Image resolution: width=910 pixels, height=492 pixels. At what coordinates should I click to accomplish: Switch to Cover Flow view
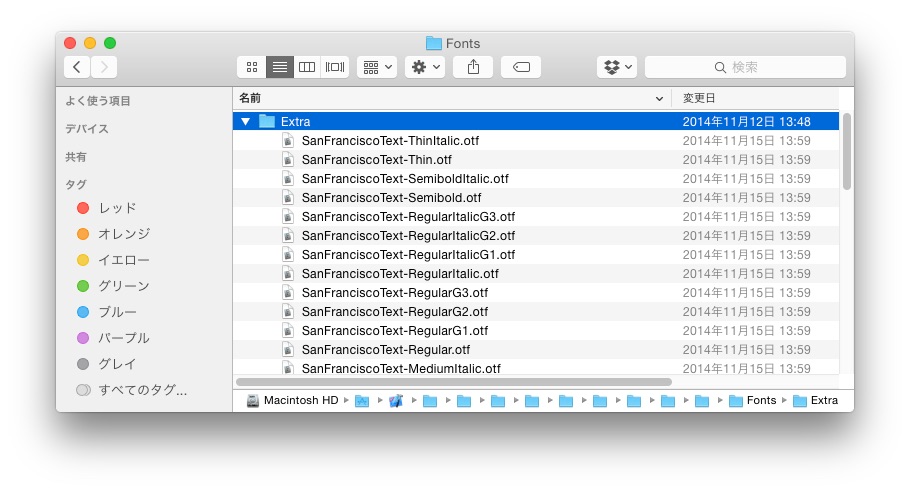tap(335, 67)
